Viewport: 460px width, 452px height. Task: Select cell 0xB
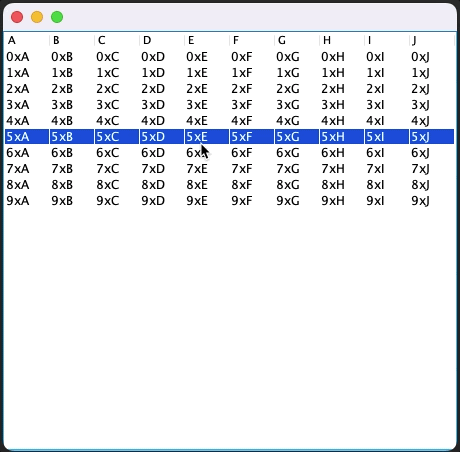[x=72, y=57]
